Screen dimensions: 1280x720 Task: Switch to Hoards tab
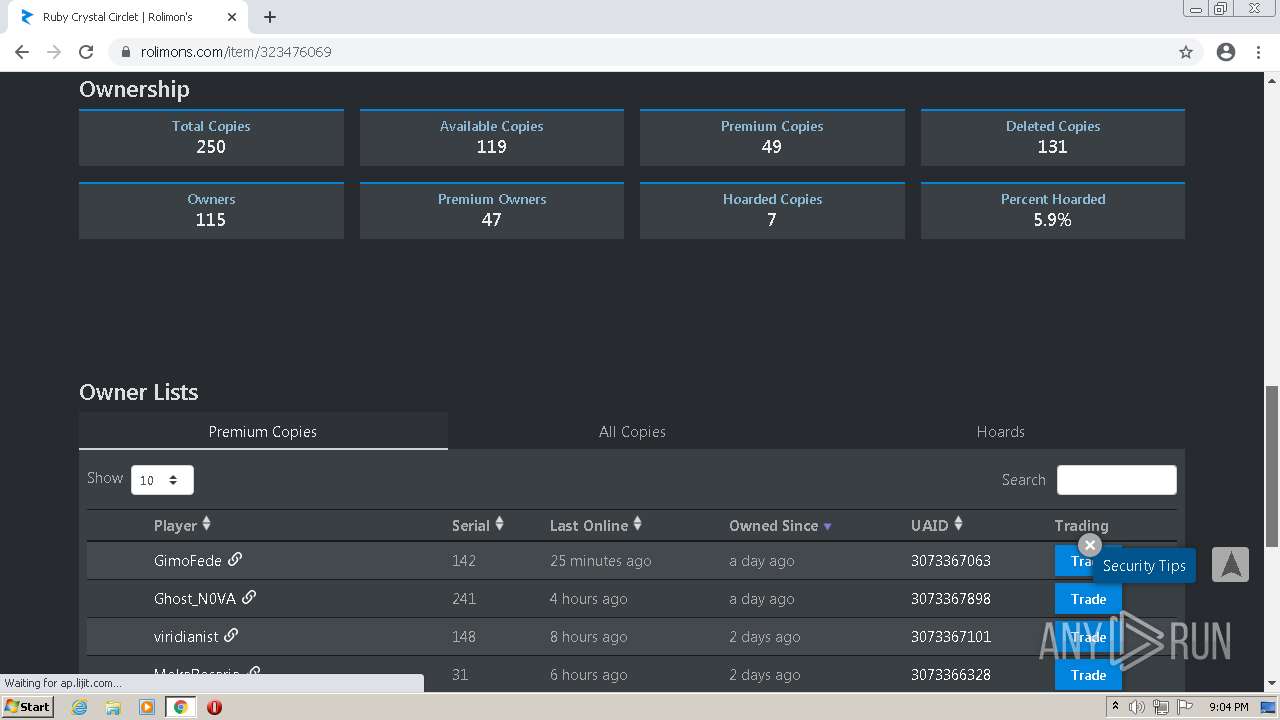pos(1001,432)
